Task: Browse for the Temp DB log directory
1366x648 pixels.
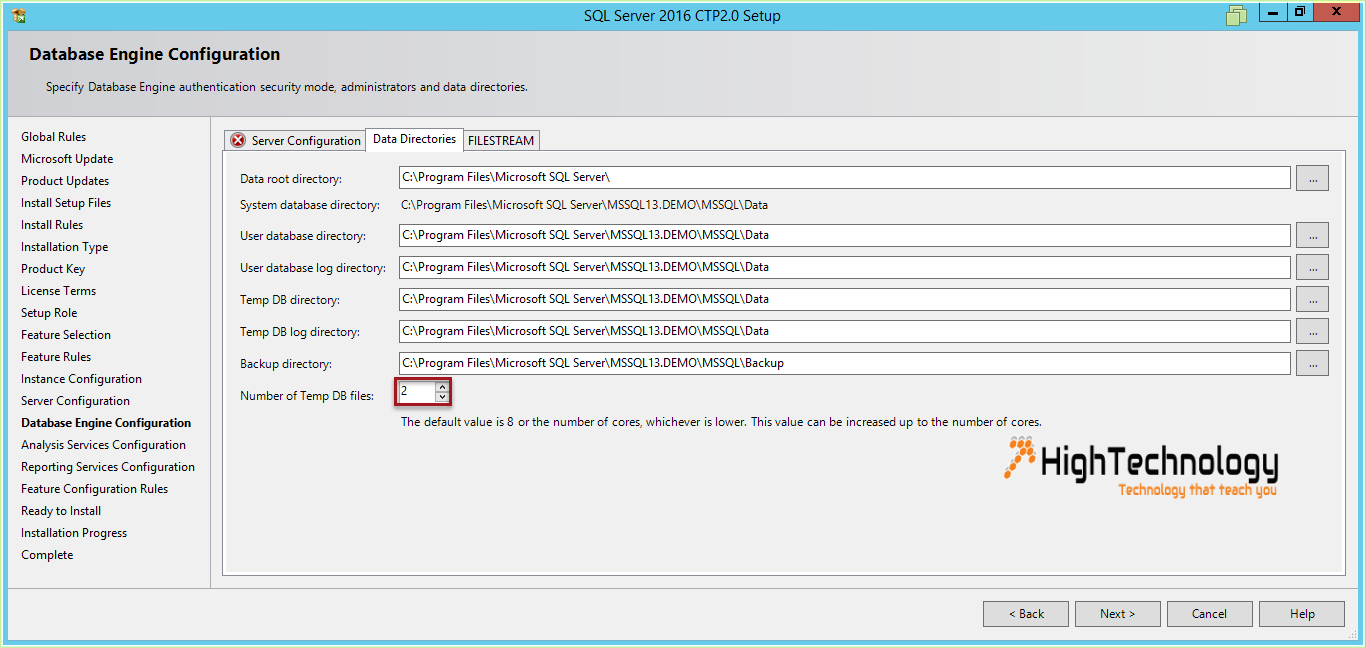Action: coord(1312,331)
